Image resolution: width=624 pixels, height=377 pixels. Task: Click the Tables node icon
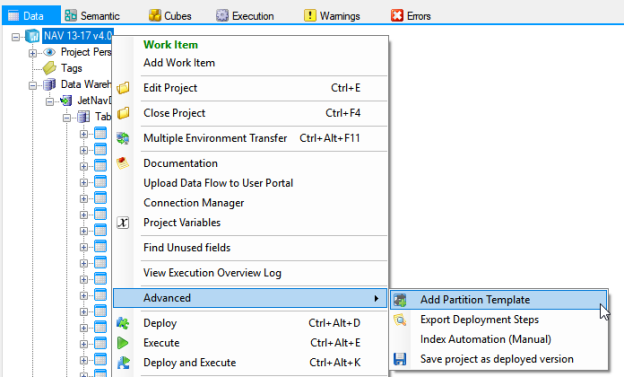83,117
